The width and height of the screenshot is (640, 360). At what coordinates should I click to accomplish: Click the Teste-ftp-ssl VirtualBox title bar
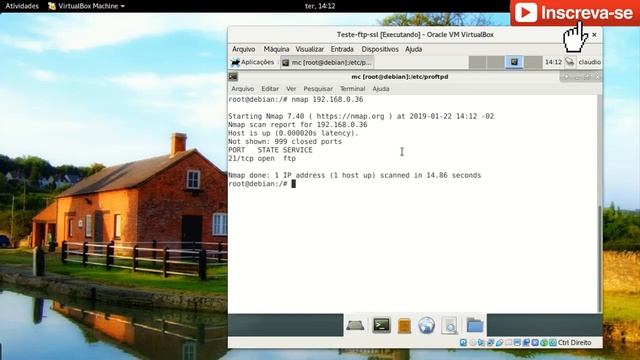pos(415,35)
